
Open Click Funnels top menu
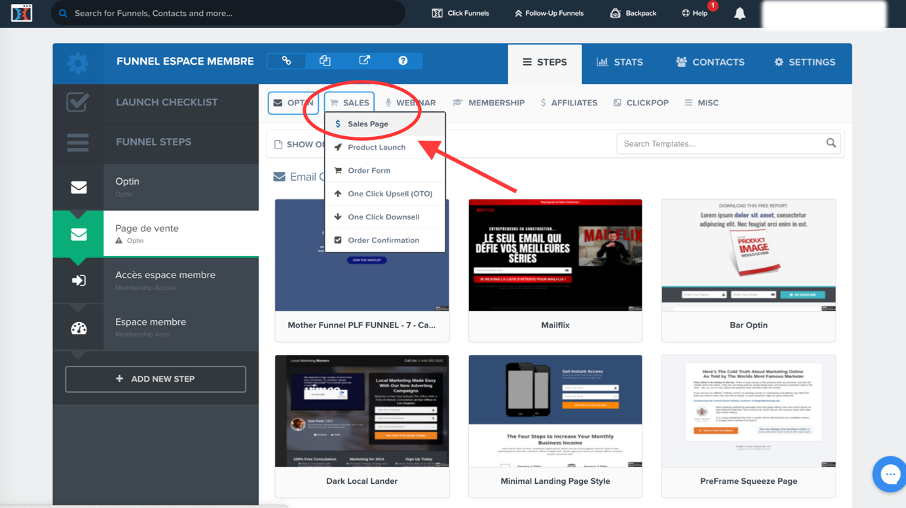[461, 13]
